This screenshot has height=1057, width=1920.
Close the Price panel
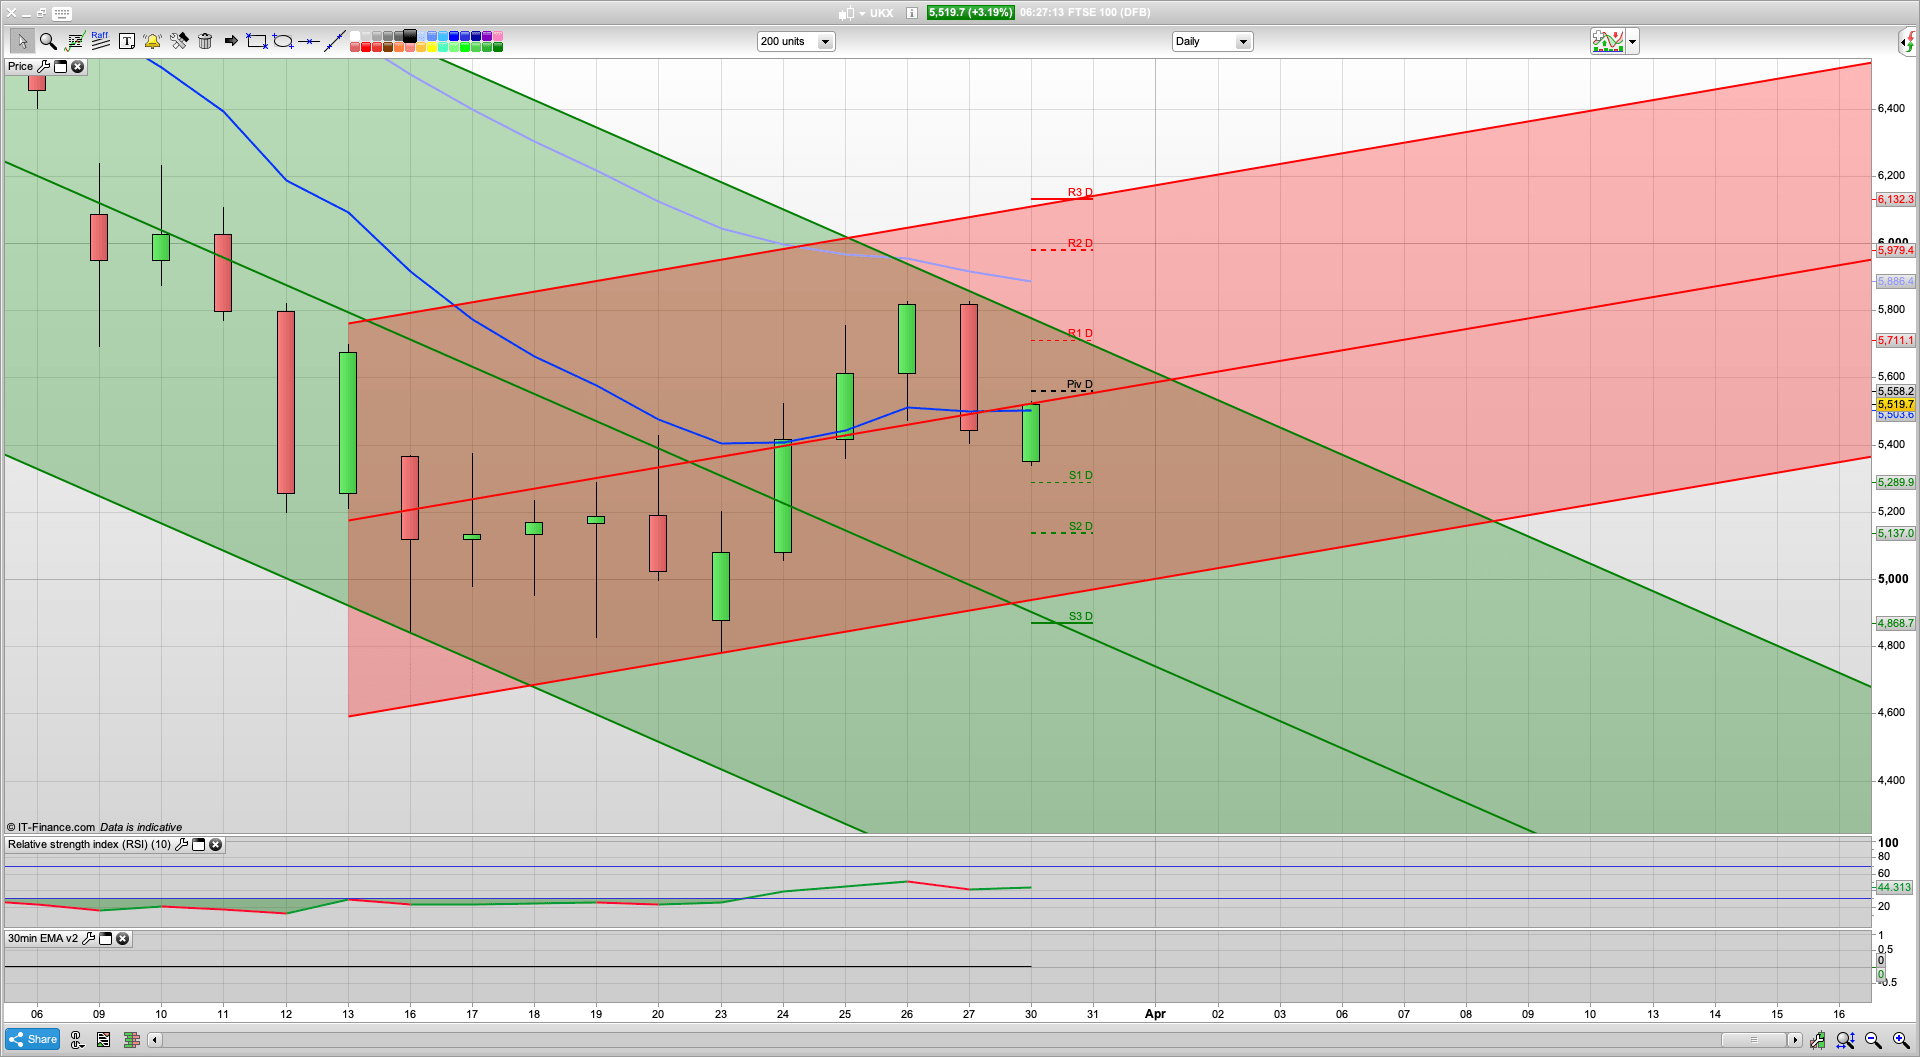[x=77, y=66]
